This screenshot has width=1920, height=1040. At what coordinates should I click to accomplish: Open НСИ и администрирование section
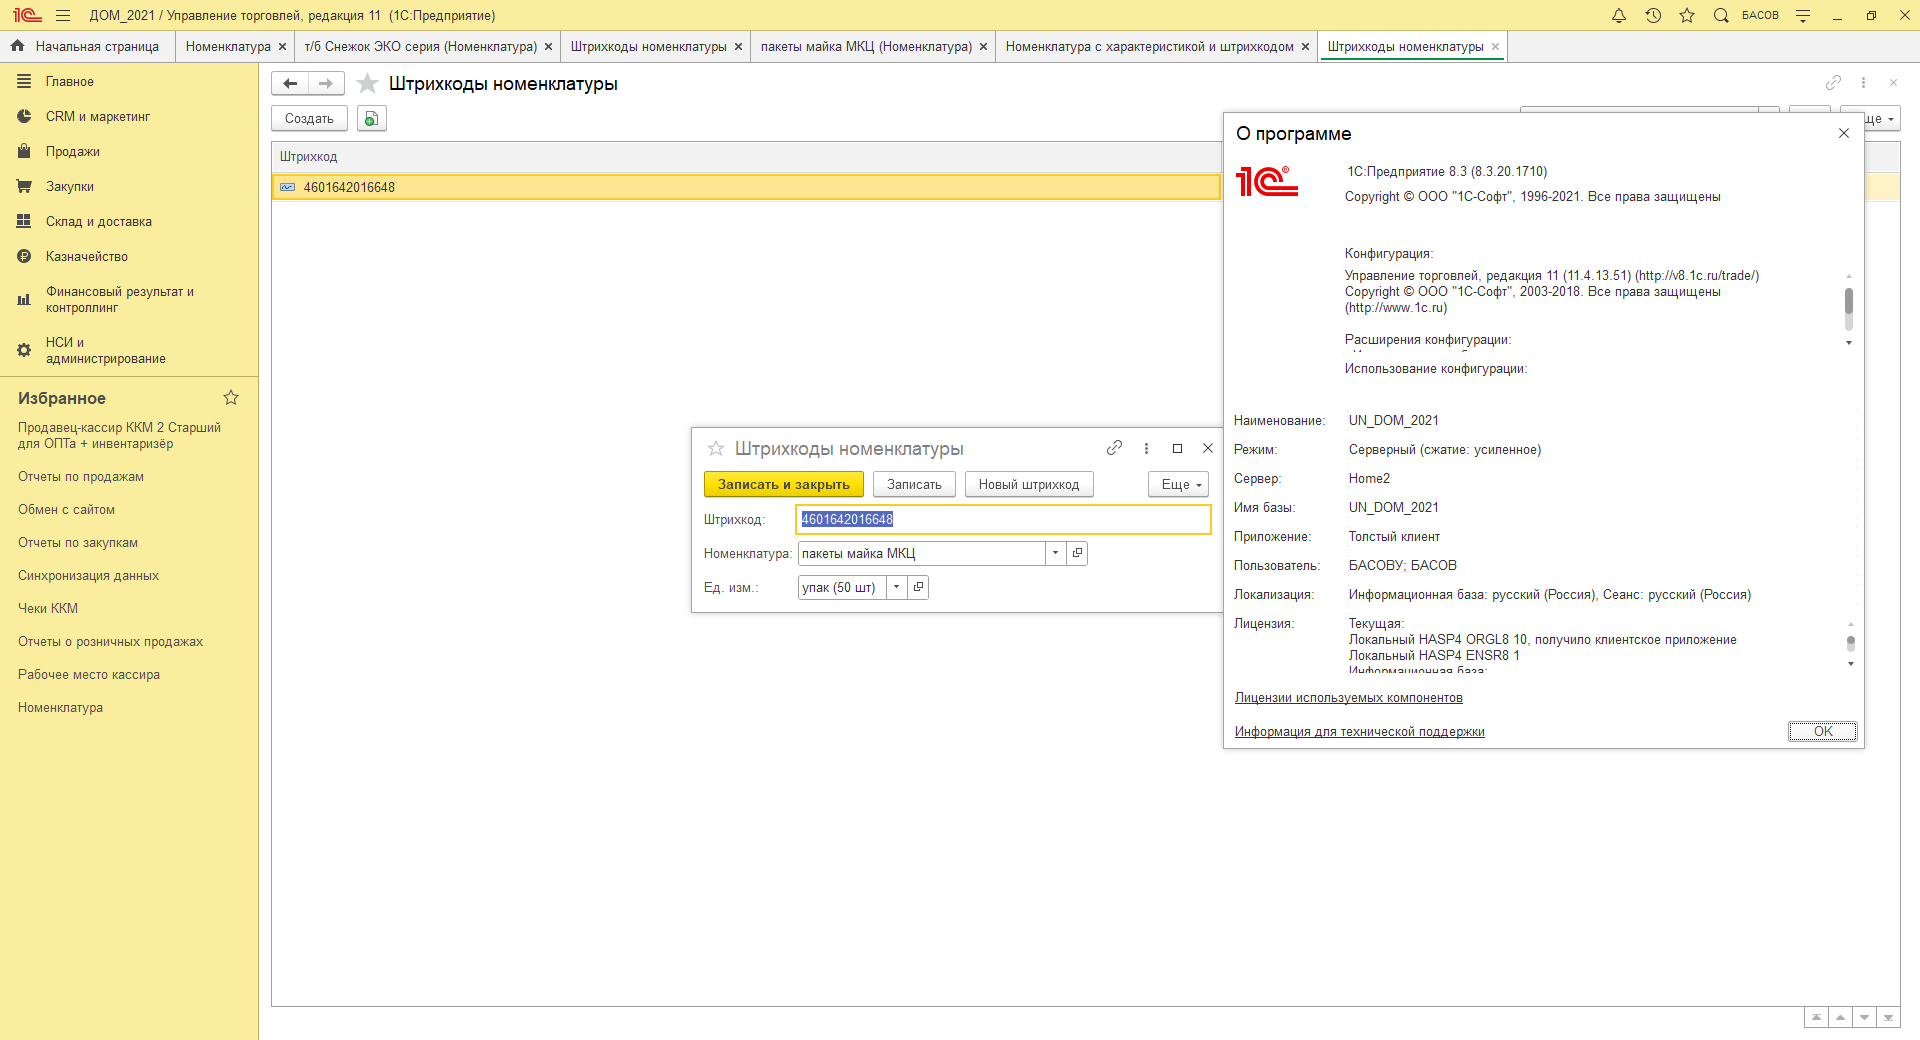(x=105, y=350)
